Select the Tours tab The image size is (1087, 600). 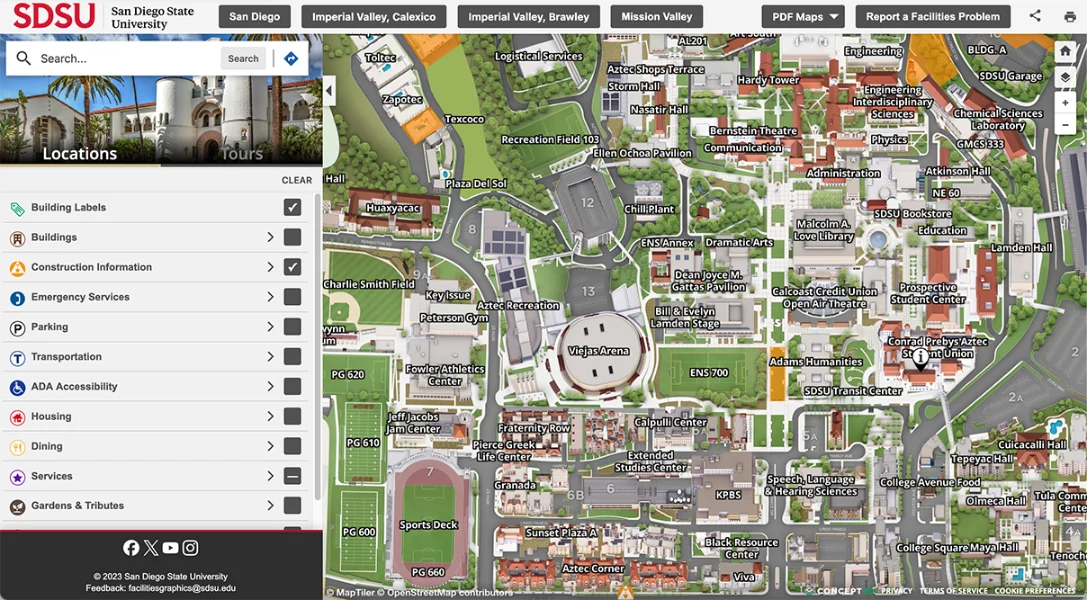coord(242,153)
